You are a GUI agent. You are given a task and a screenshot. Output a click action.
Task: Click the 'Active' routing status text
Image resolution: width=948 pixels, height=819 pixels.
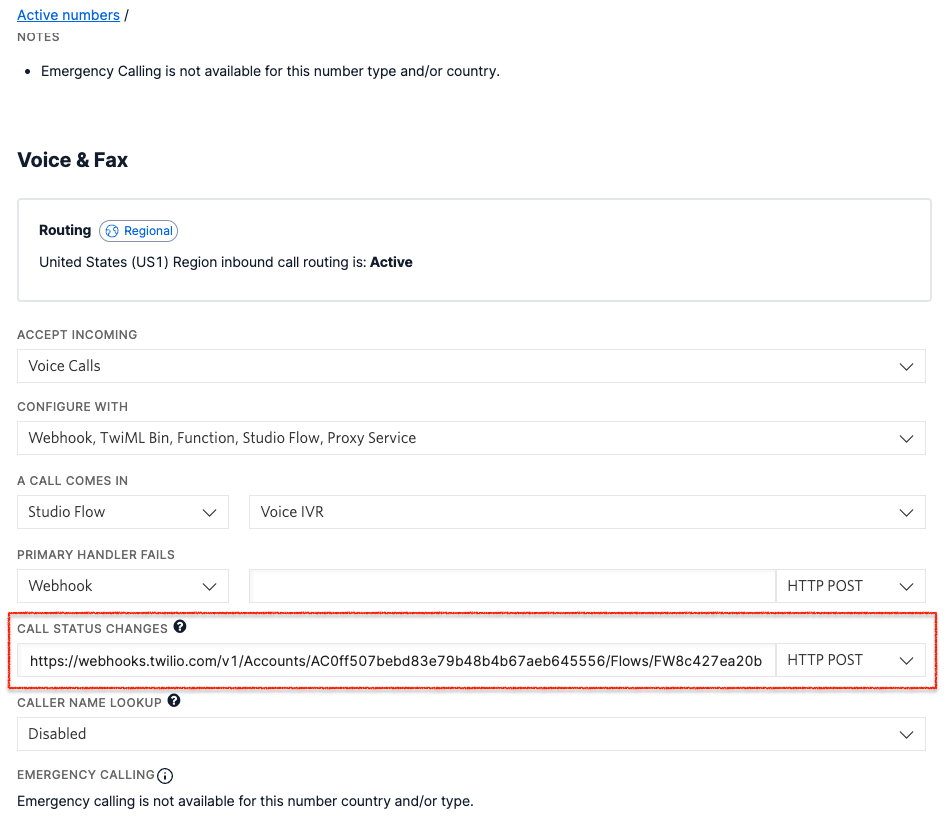(x=391, y=262)
